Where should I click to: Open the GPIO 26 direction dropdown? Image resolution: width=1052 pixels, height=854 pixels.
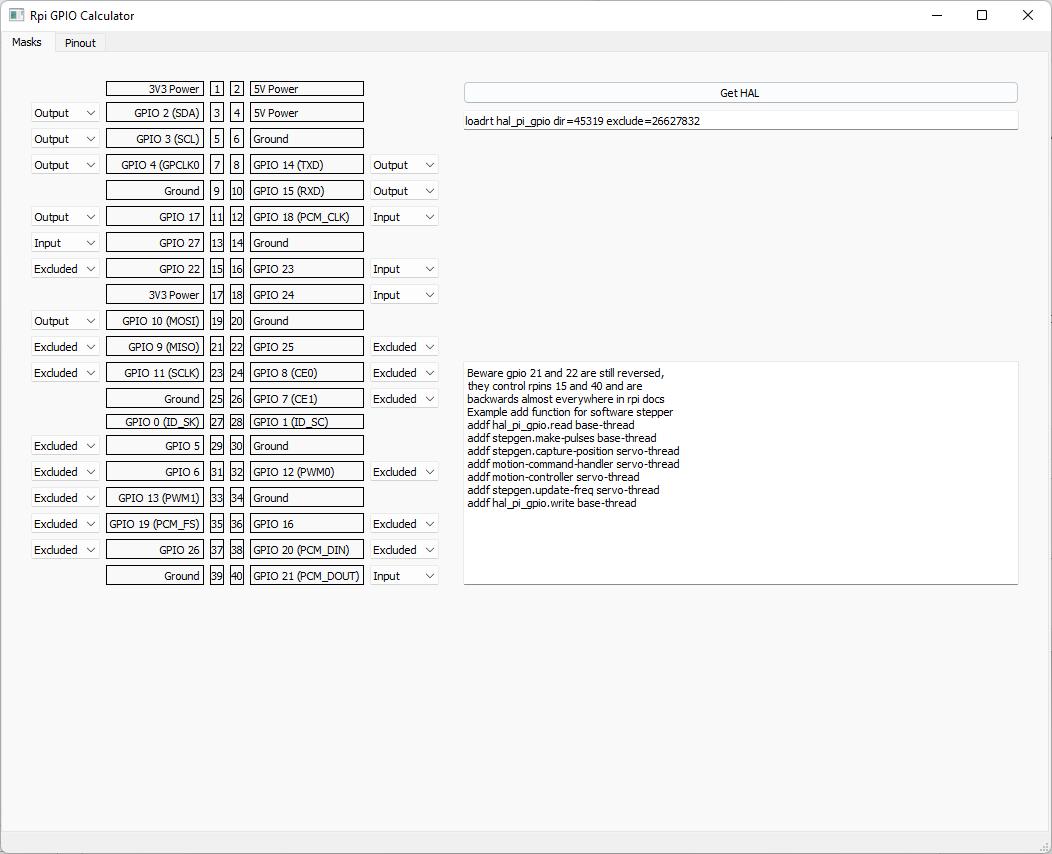point(65,550)
